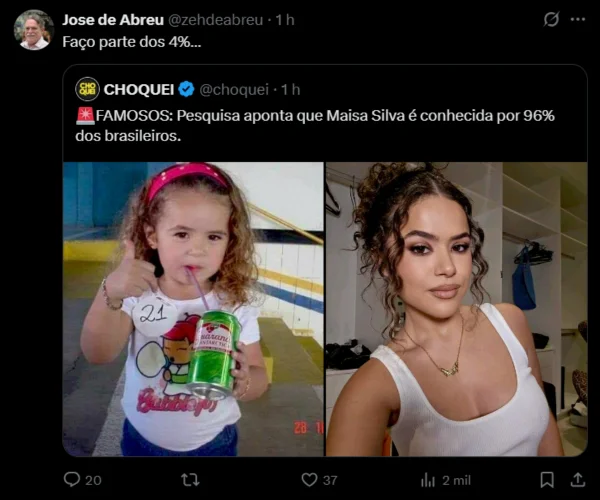
Task: Open the @zehdeabreu handle link
Action: [215, 20]
